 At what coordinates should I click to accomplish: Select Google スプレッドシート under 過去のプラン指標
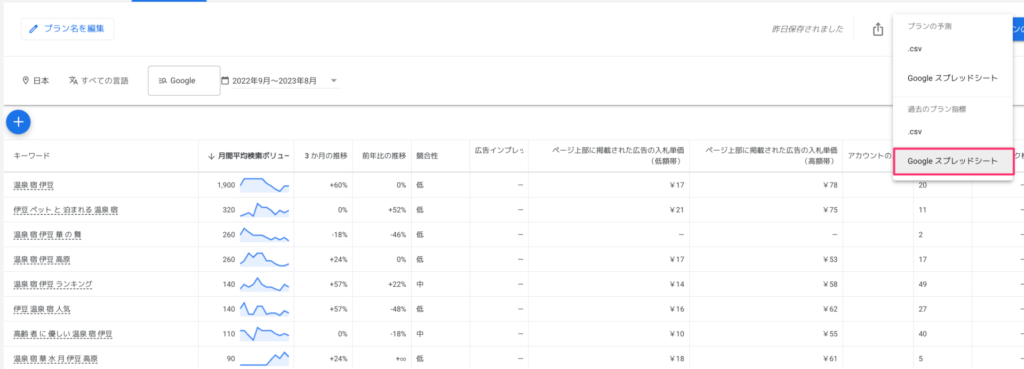(x=952, y=161)
